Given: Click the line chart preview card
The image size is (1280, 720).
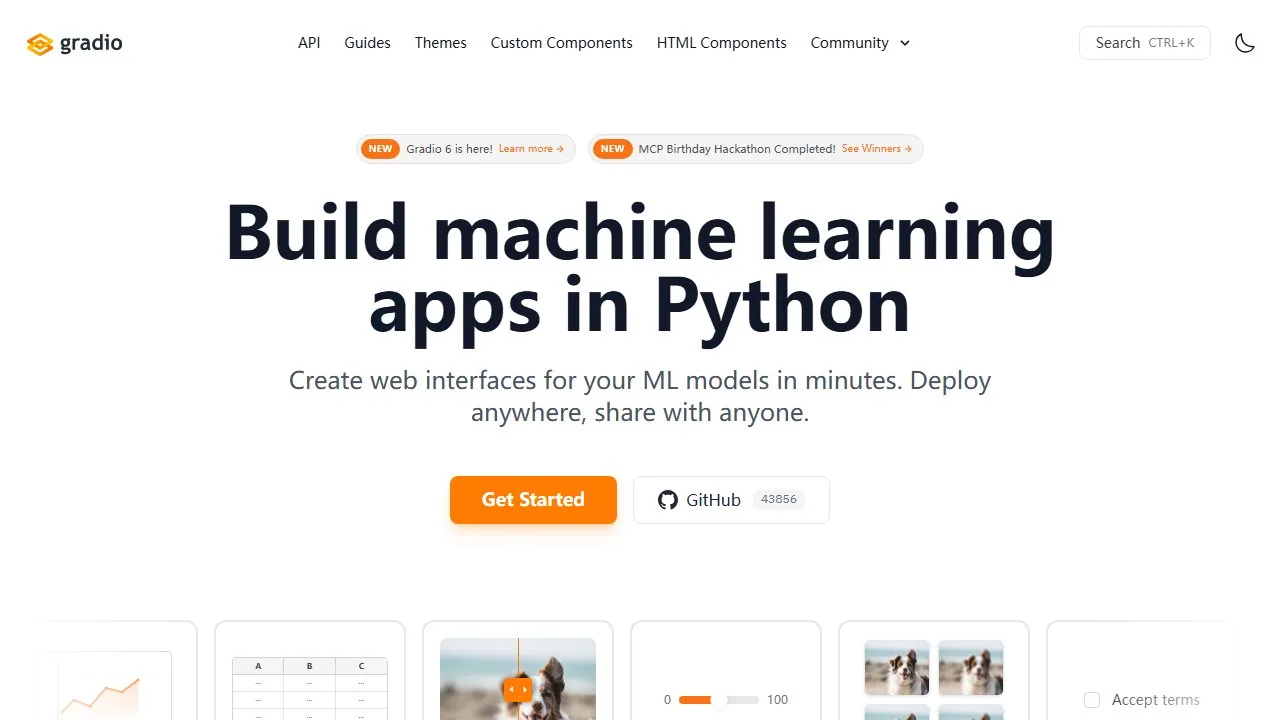Looking at the screenshot, I should click(x=114, y=671).
